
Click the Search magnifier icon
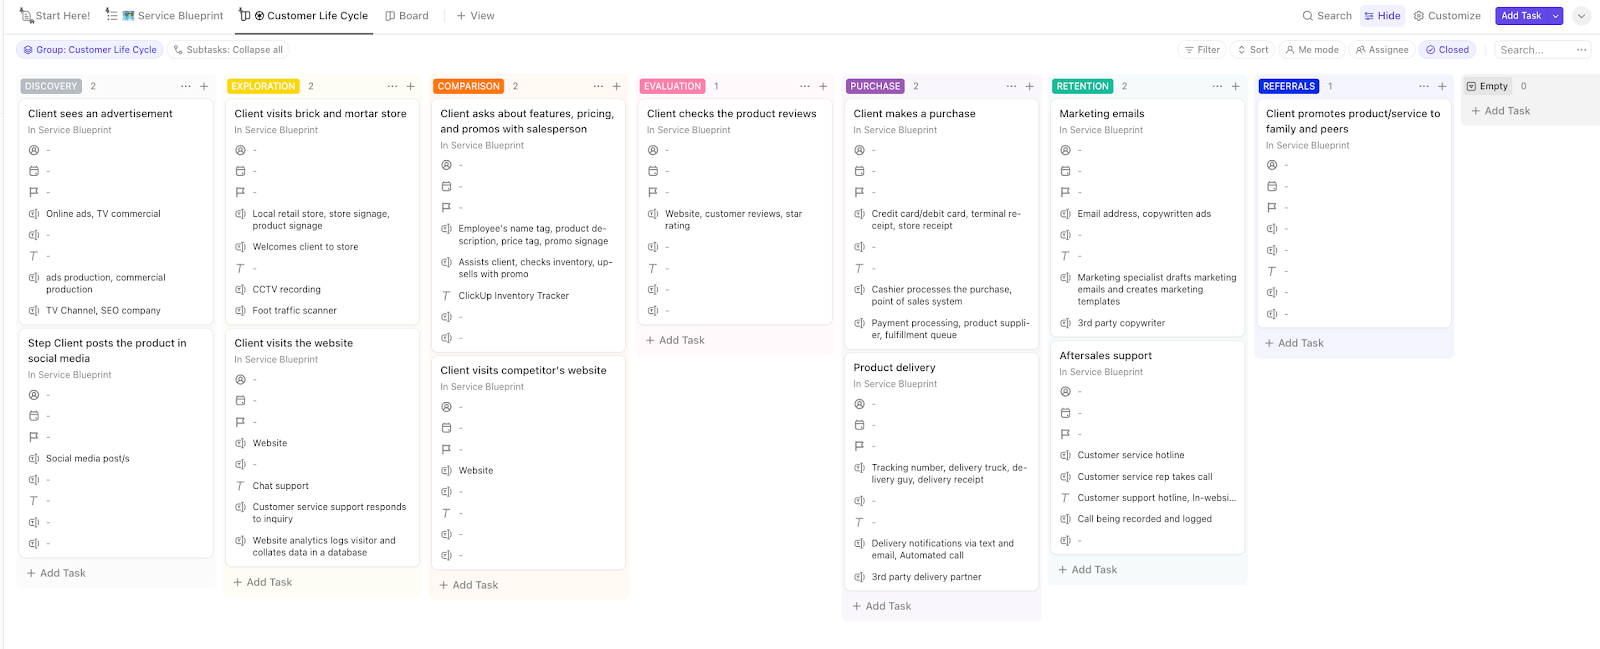coord(1308,16)
